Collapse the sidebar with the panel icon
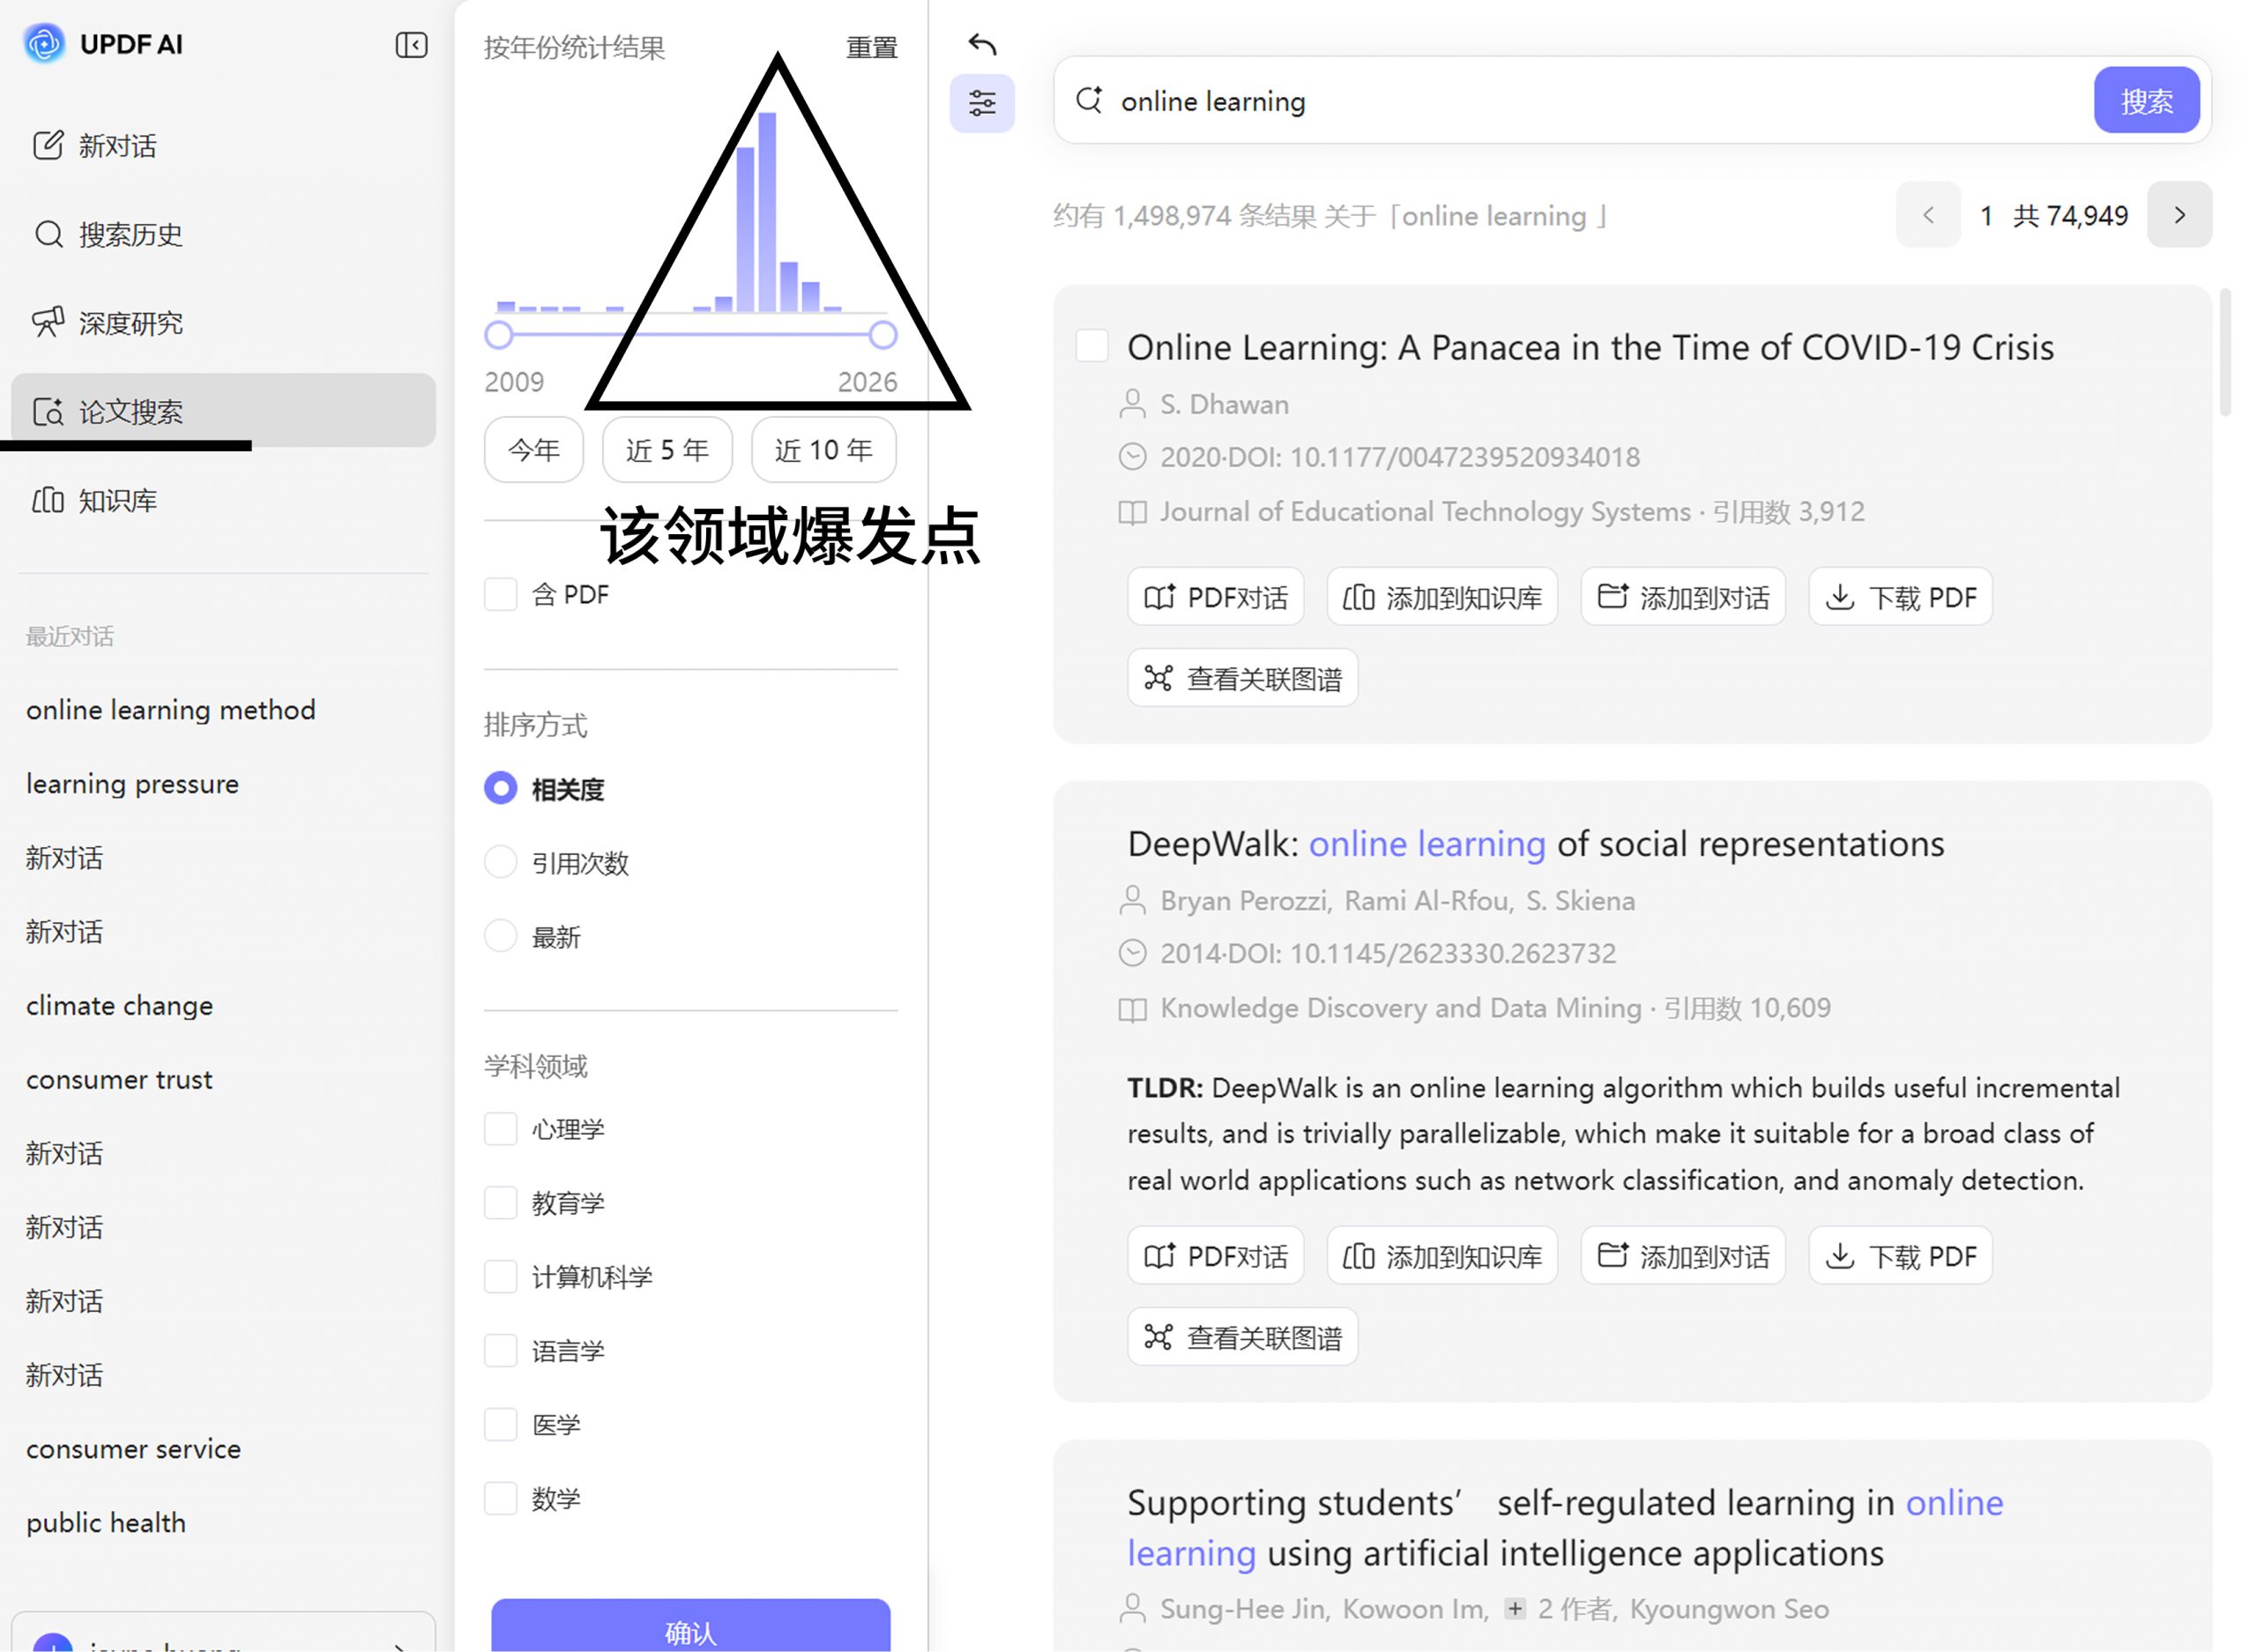Screen dimensions: 2257x1652 pos(411,45)
